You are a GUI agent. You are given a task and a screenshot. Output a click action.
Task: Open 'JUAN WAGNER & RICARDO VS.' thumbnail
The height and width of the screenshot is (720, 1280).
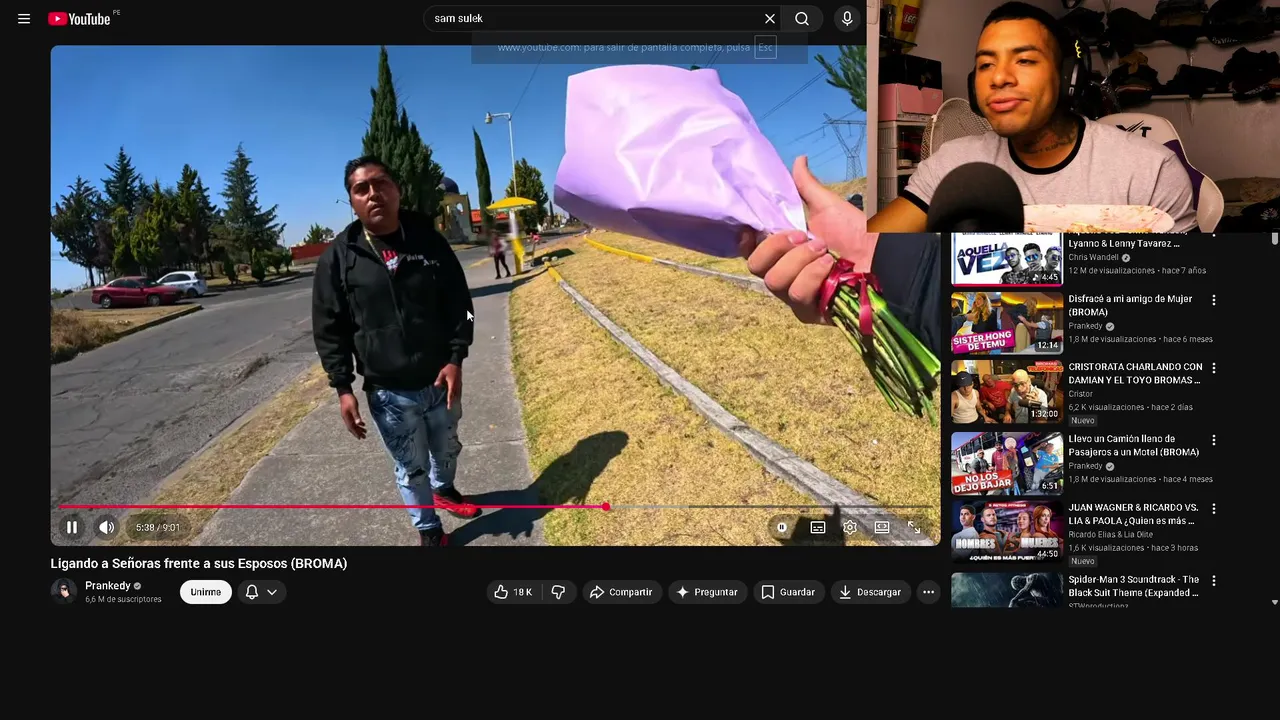point(1007,531)
